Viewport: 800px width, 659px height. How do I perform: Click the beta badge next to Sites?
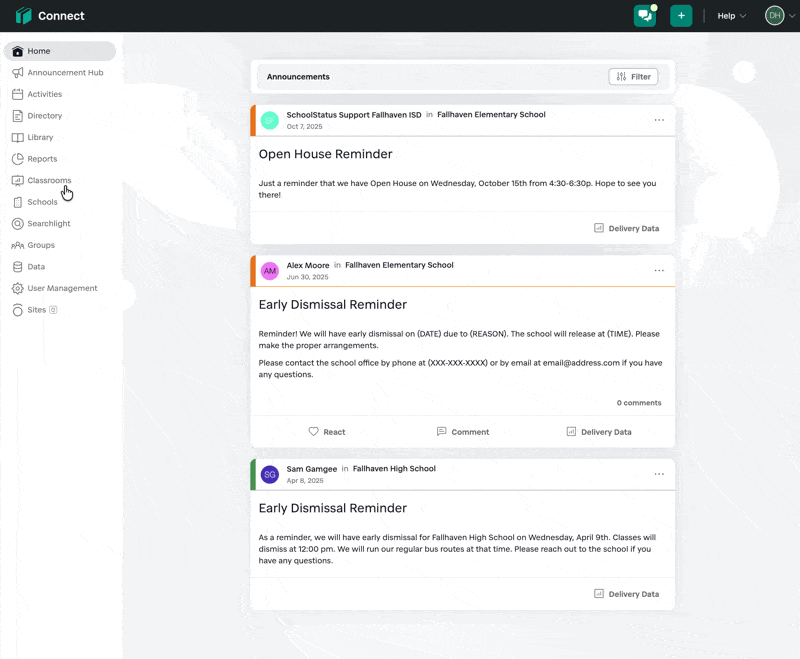(x=53, y=310)
